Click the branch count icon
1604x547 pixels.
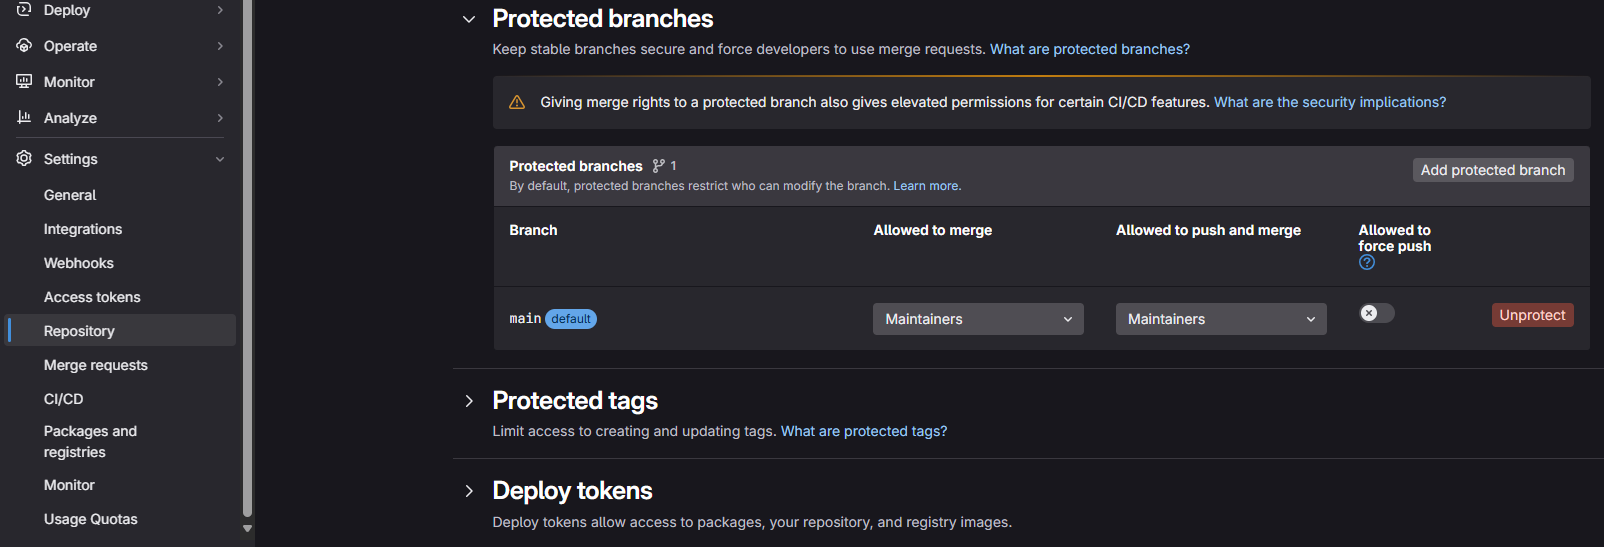(659, 166)
